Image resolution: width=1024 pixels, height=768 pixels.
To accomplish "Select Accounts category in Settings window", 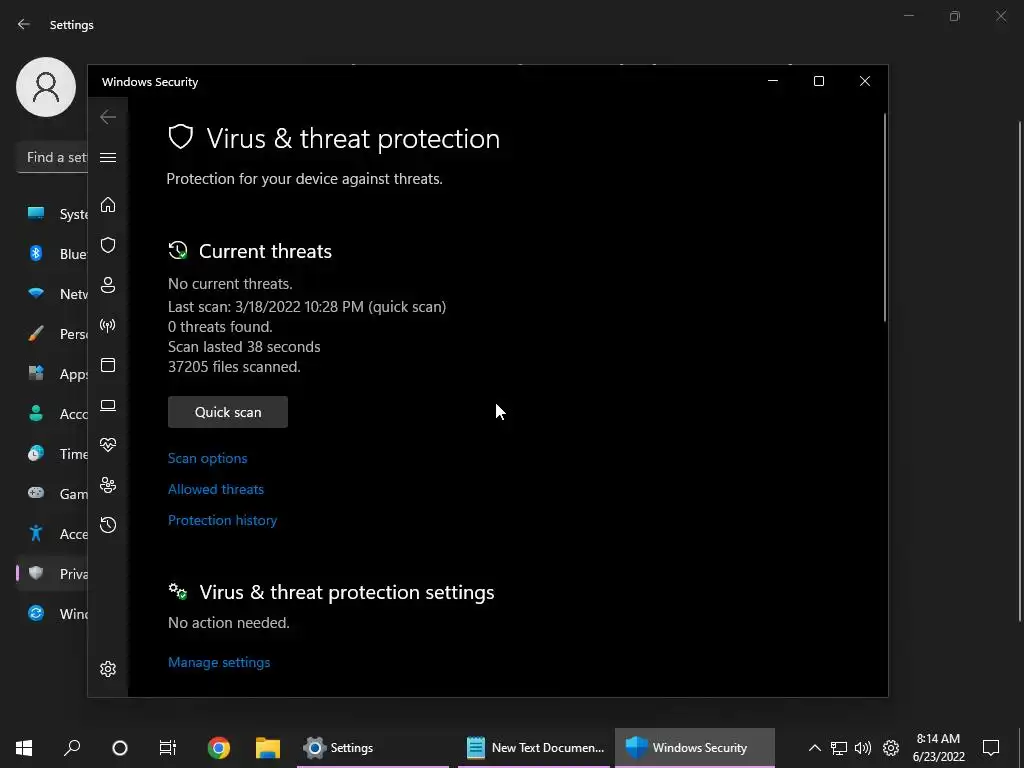I will tap(52, 413).
